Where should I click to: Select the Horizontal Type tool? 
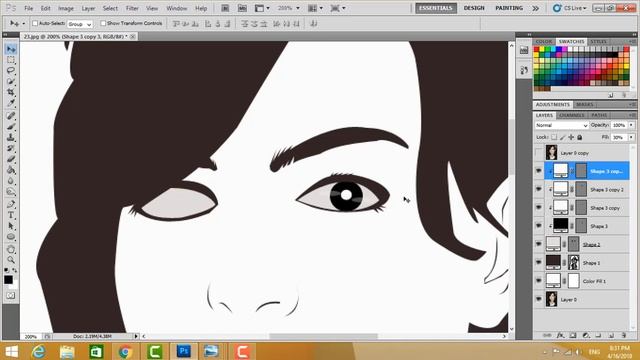coord(11,215)
